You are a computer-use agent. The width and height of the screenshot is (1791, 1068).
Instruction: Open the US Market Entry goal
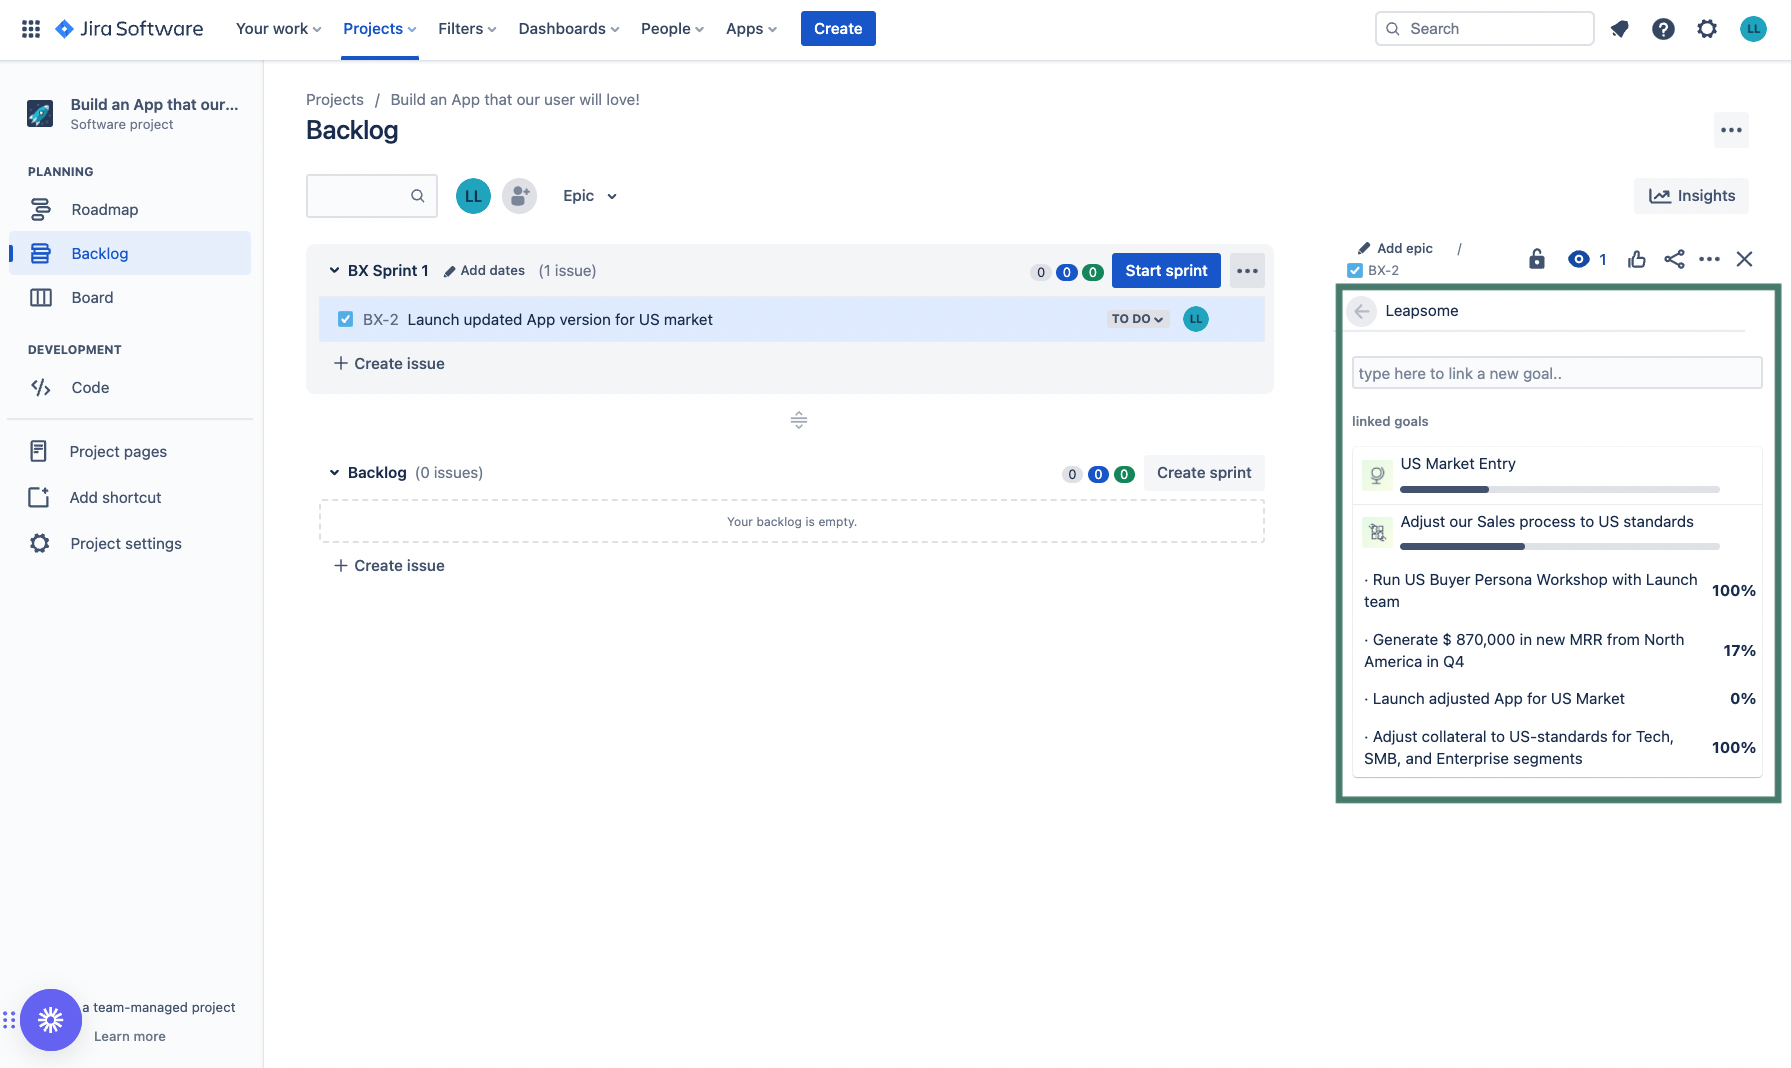tap(1458, 464)
